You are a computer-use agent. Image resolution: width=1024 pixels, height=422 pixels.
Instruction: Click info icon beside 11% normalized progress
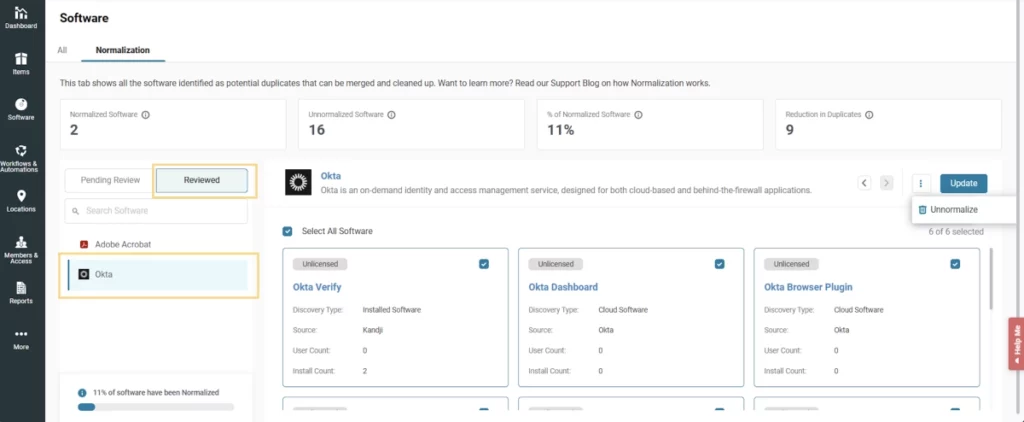(82, 393)
